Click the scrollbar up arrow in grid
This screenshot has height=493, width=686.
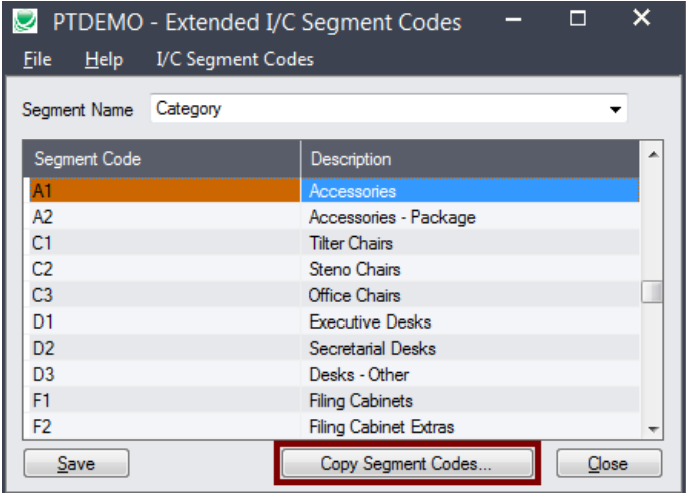[653, 154]
